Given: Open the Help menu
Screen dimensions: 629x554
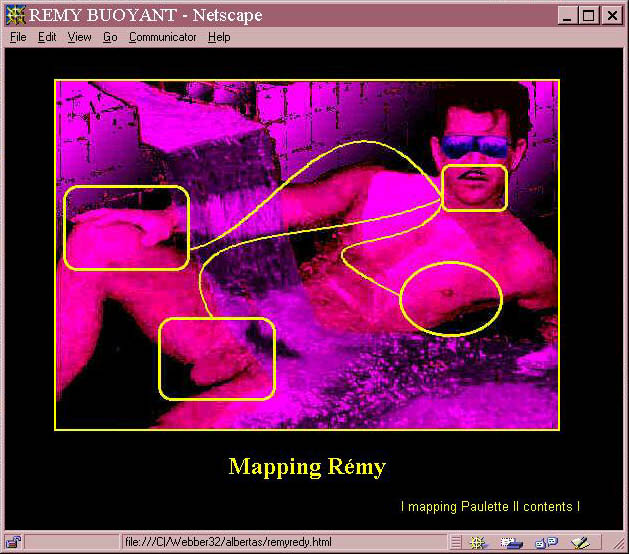Looking at the screenshot, I should point(219,37).
